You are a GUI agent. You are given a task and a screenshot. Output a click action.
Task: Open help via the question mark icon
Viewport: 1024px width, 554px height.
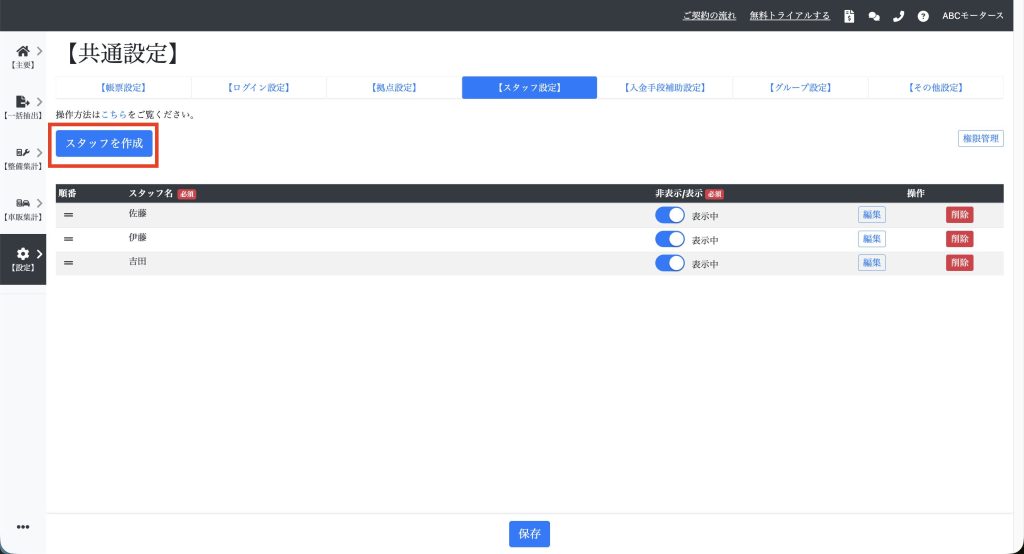pyautogui.click(x=923, y=16)
